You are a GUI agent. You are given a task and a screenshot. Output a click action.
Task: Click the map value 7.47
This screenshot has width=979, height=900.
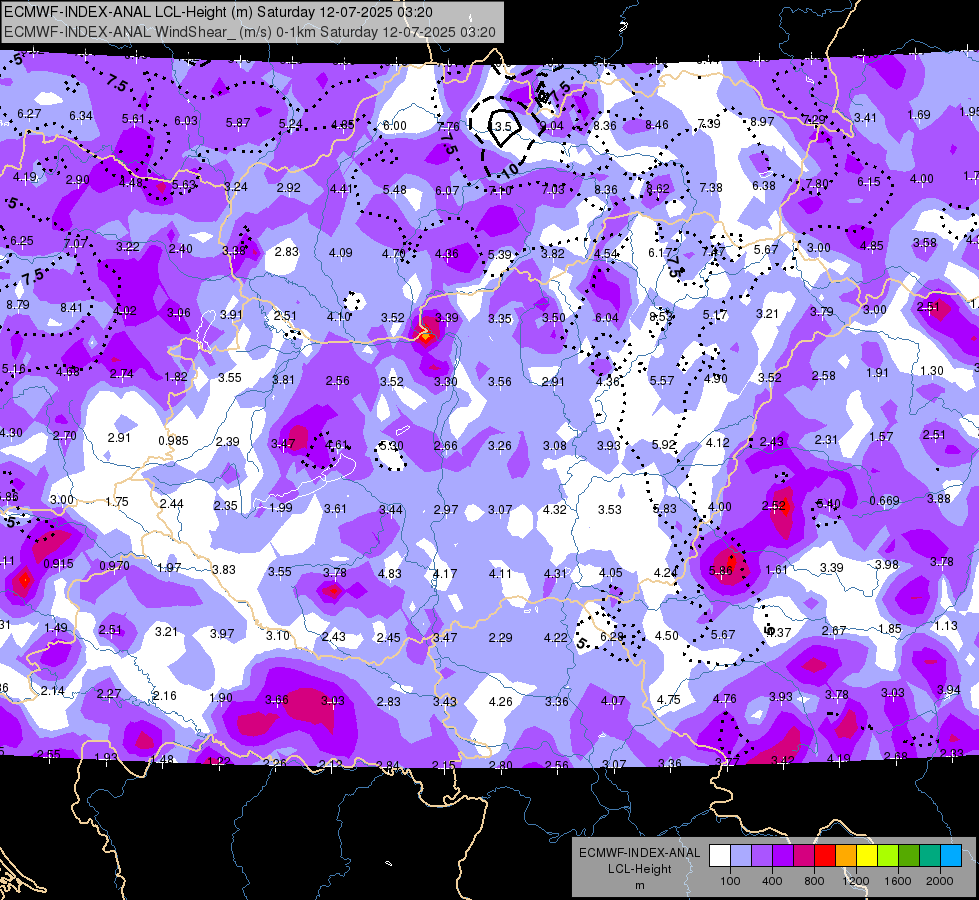tap(713, 251)
